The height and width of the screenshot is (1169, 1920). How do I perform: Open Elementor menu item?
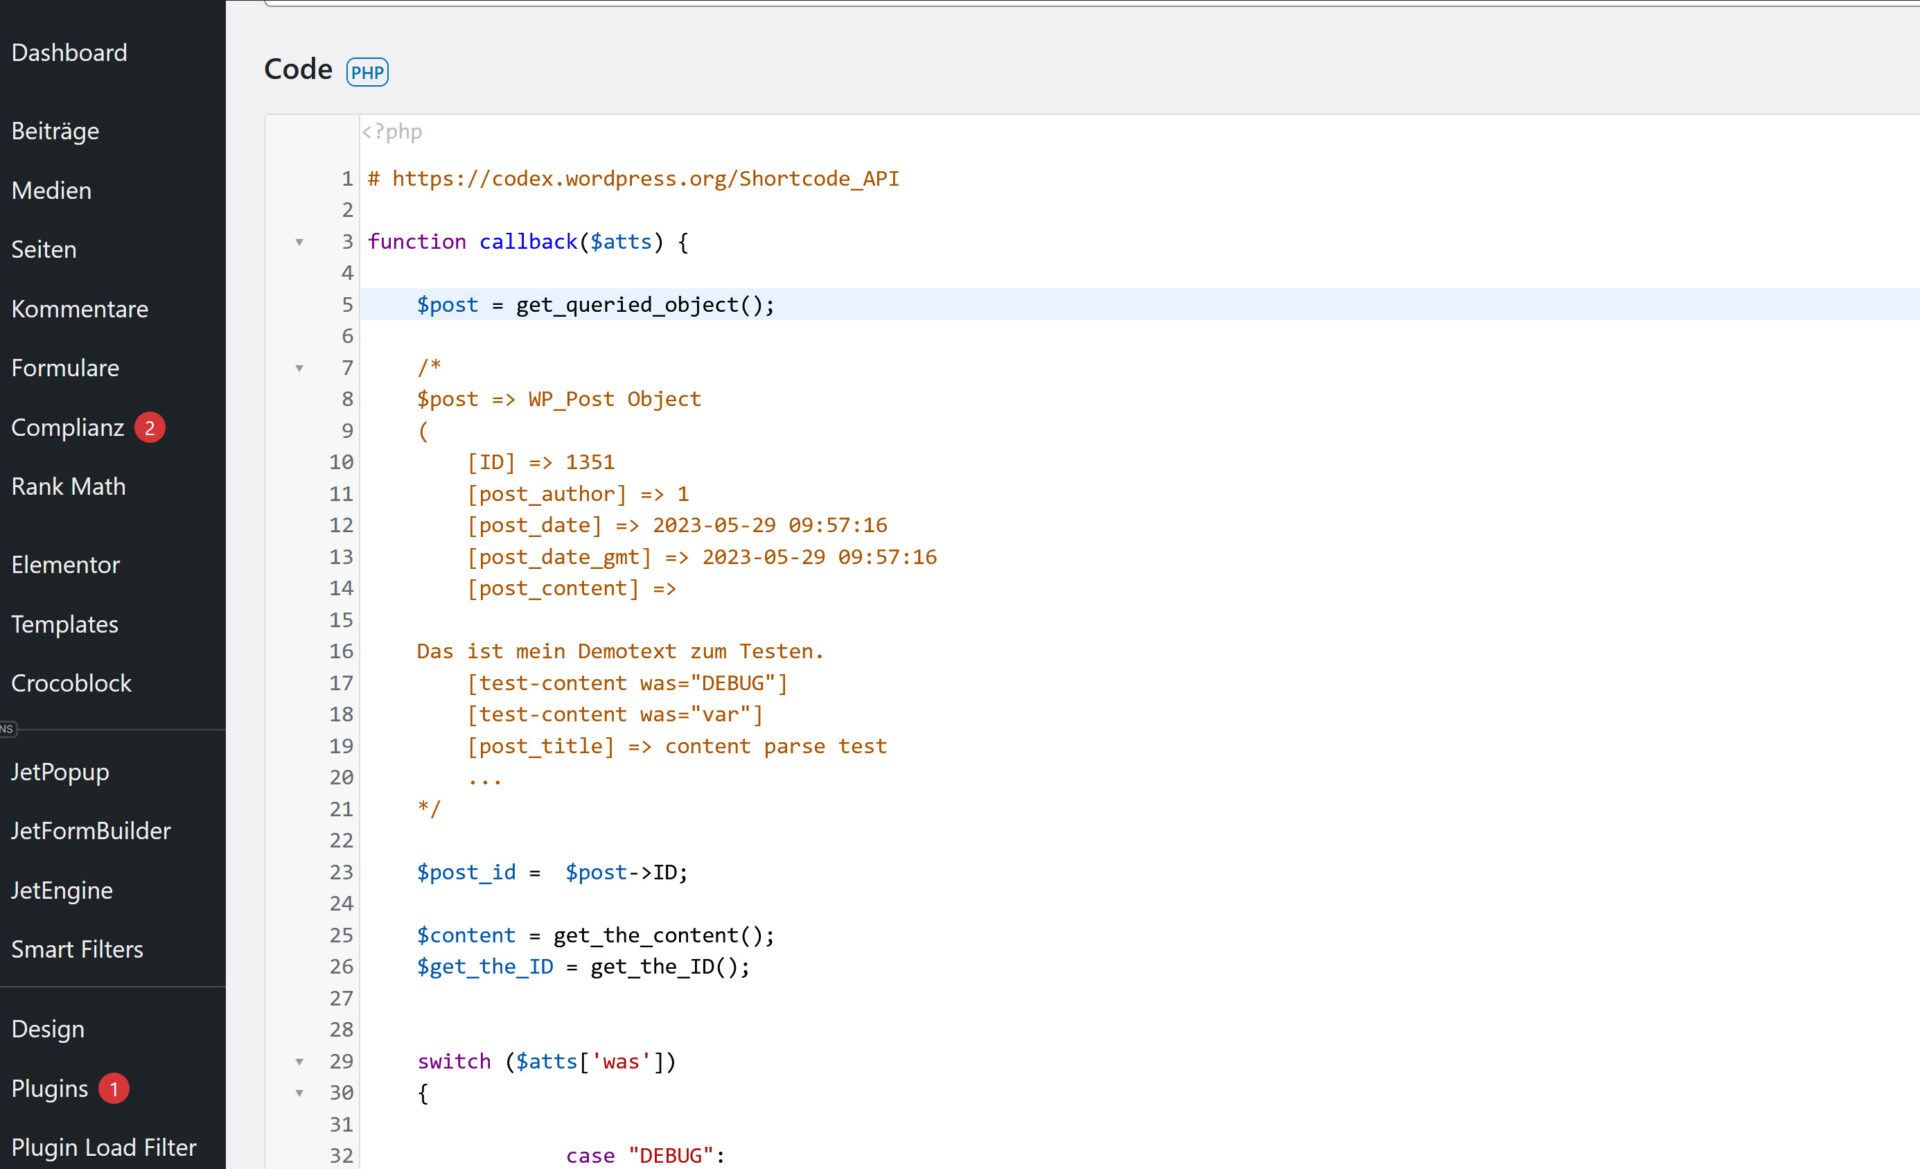[x=65, y=565]
